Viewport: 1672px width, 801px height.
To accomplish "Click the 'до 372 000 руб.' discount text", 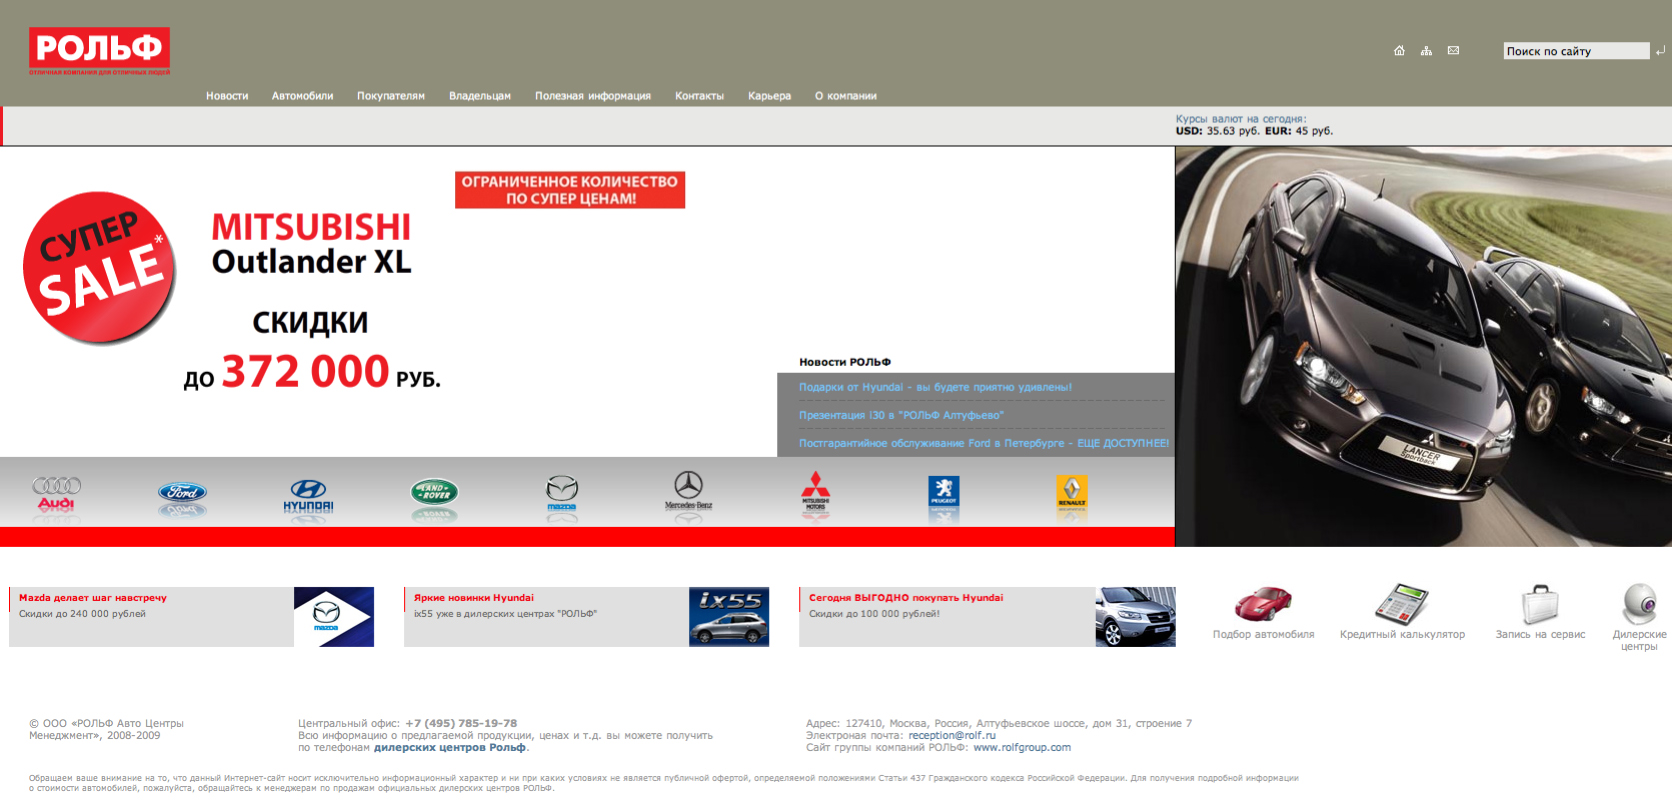I will pyautogui.click(x=312, y=372).
